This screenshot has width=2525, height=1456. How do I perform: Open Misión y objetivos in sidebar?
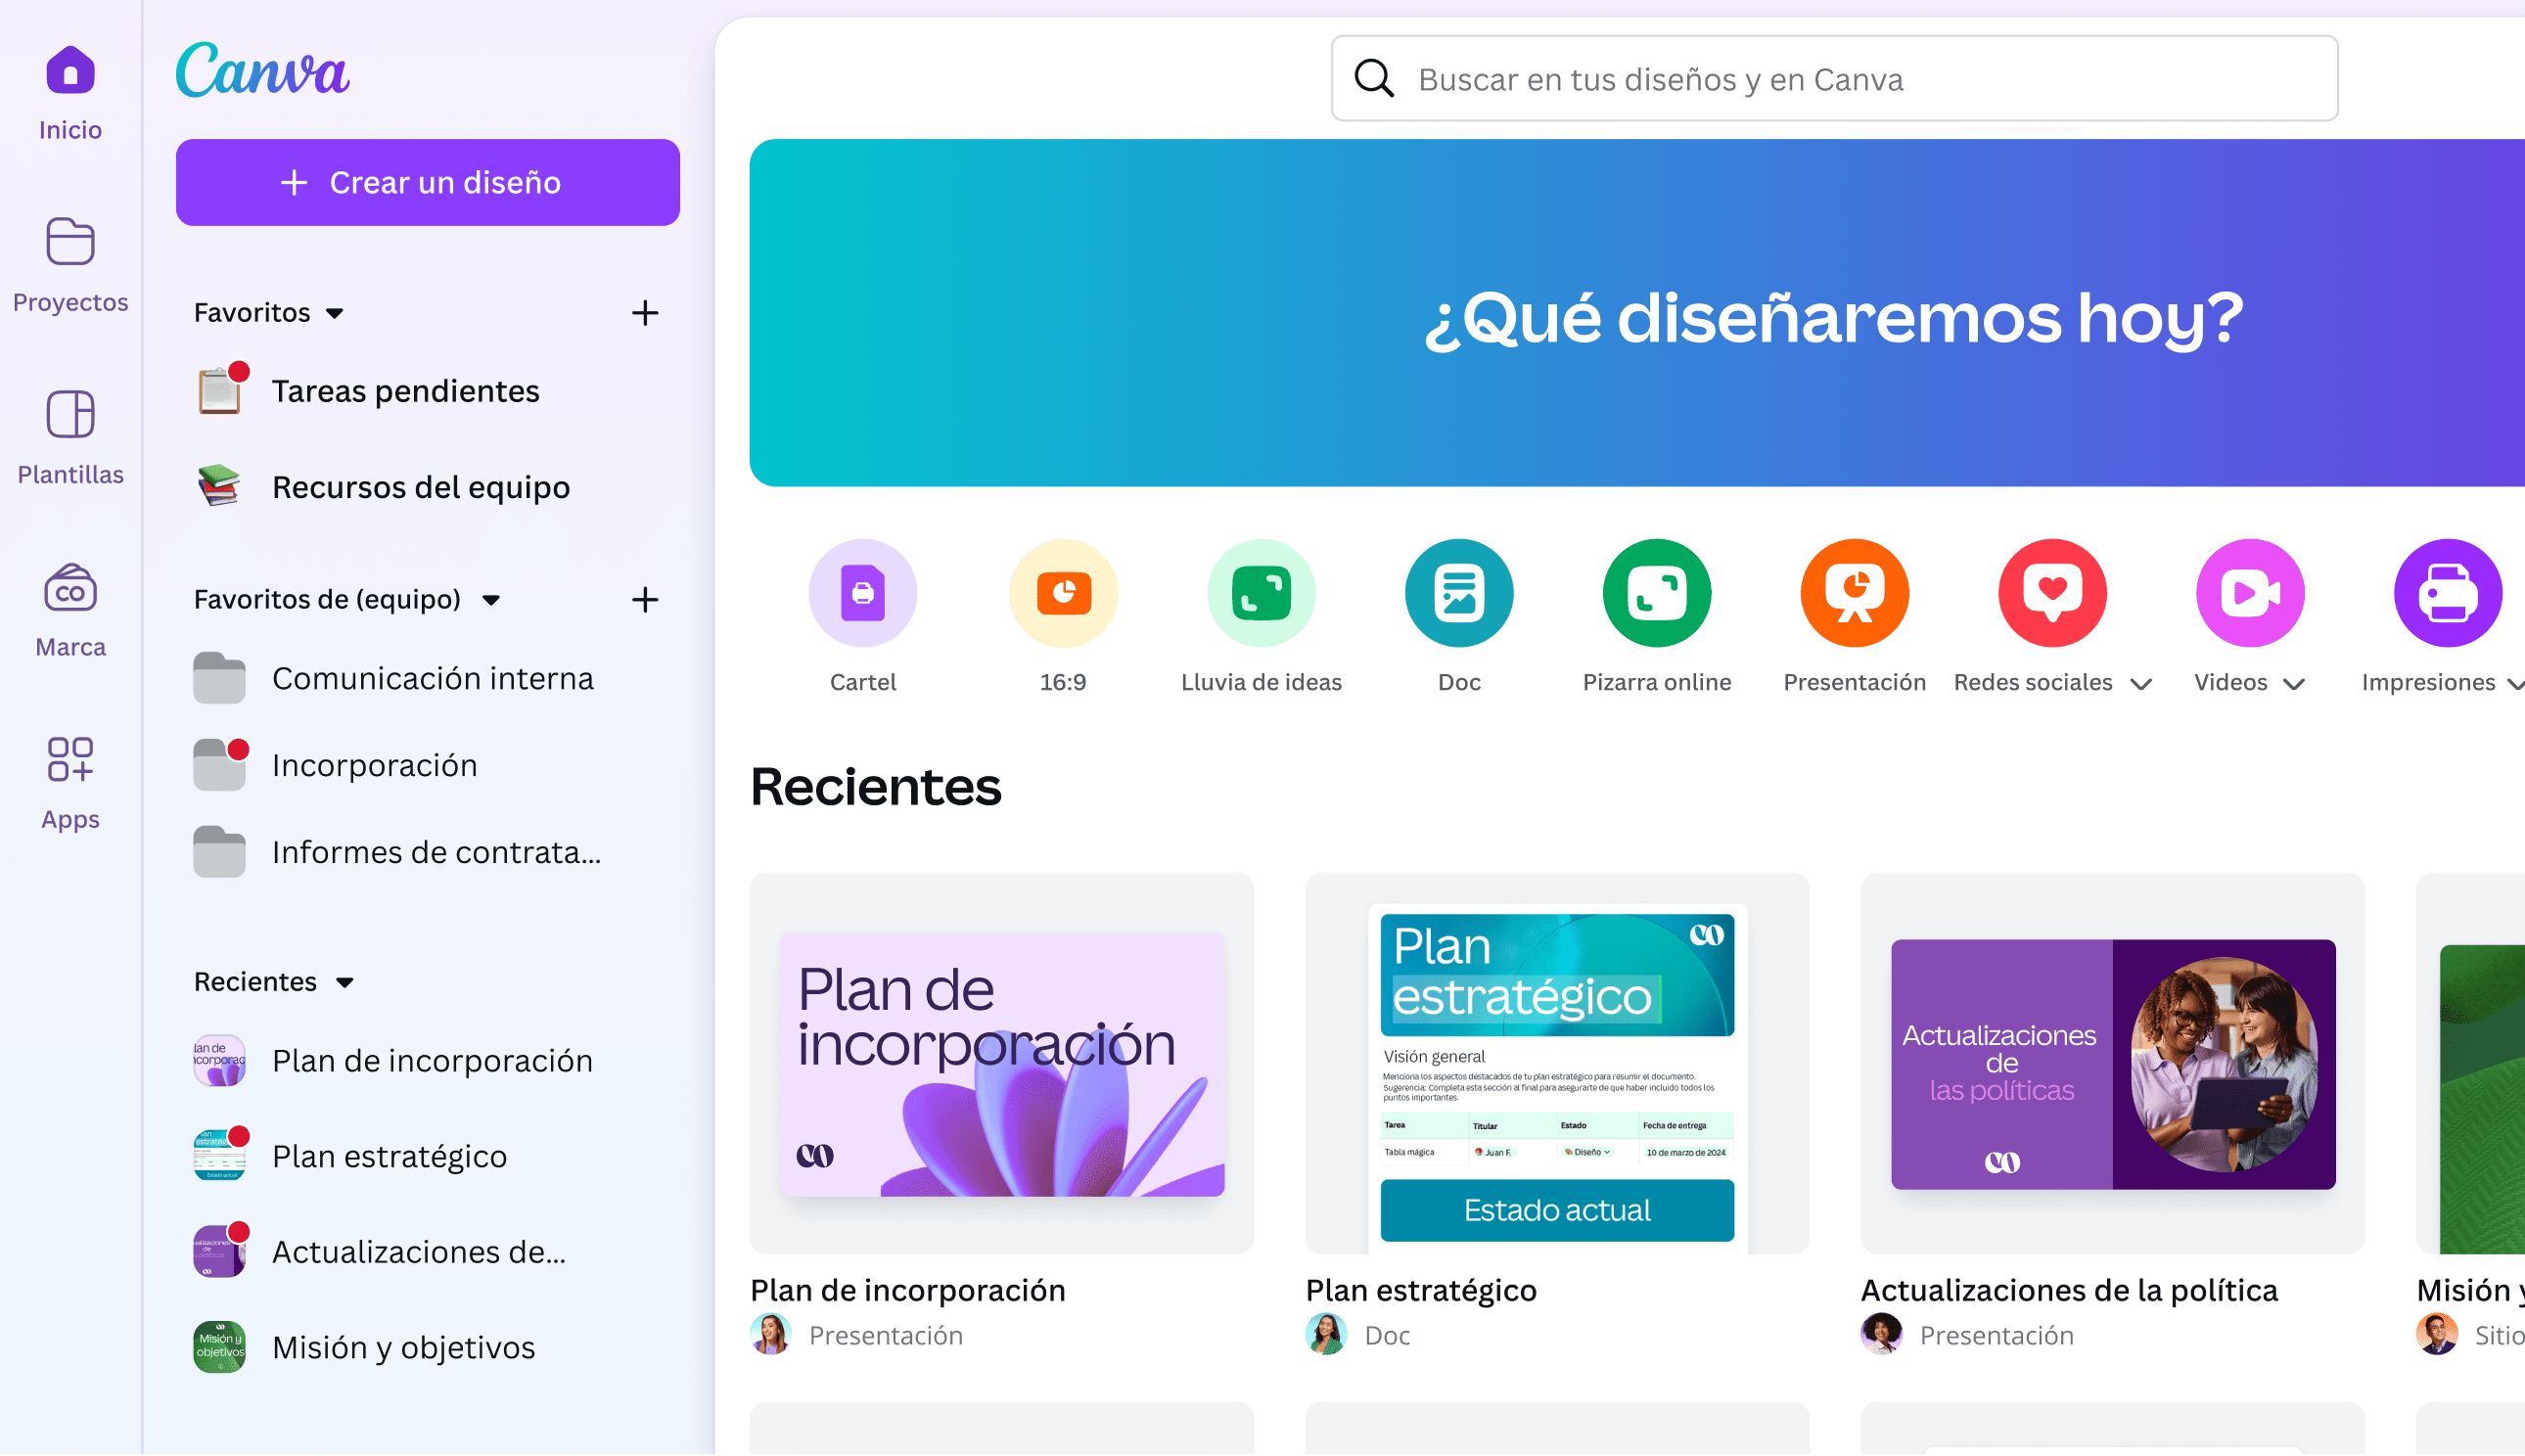tap(403, 1347)
